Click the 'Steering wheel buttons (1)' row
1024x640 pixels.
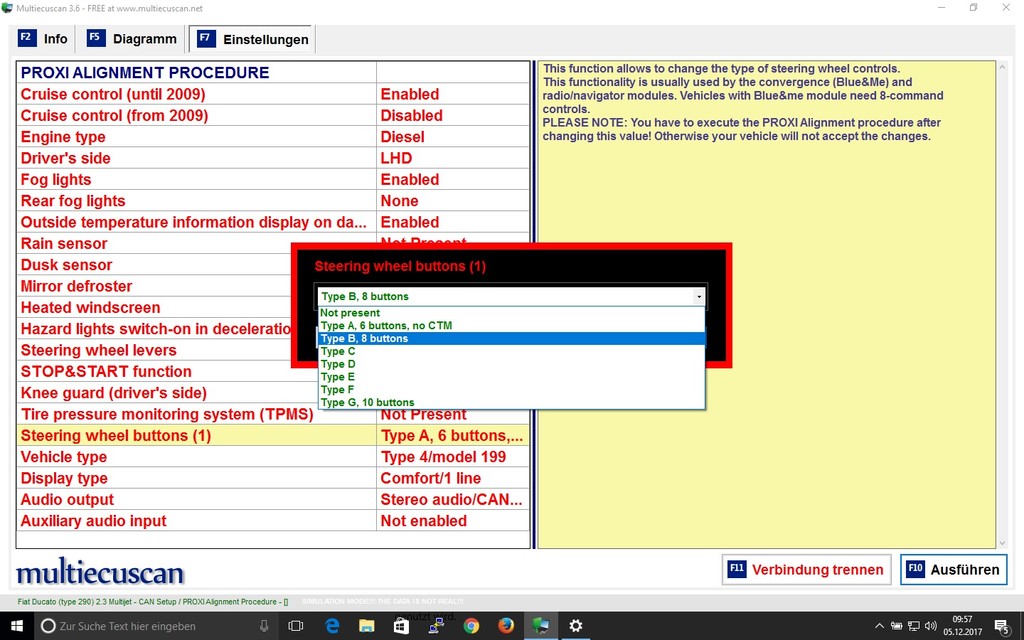[x=273, y=436]
